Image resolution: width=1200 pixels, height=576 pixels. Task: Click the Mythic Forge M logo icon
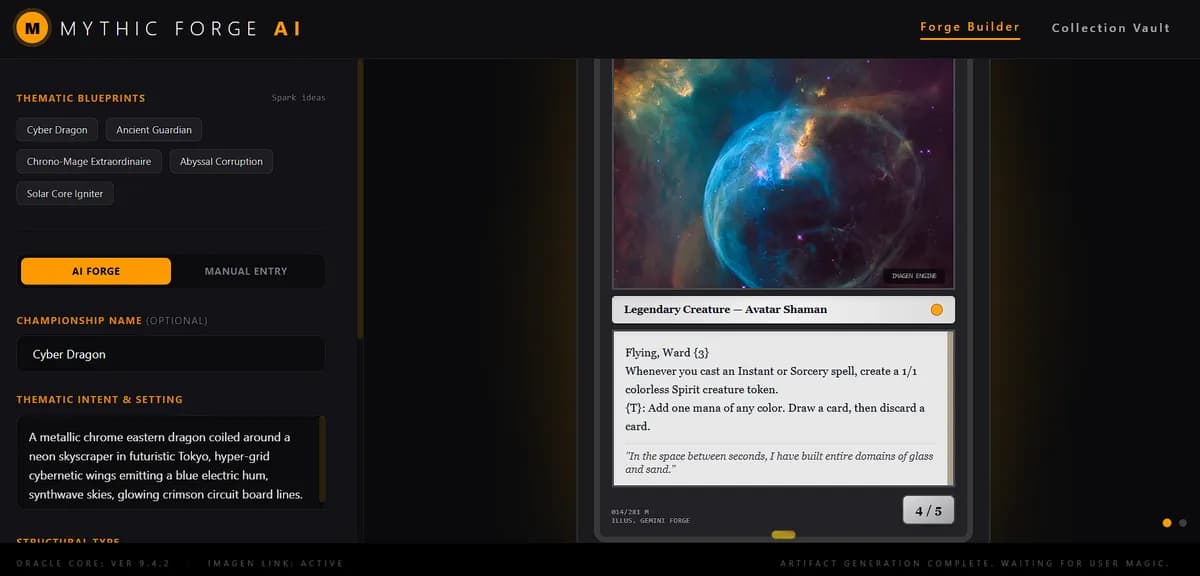(33, 29)
